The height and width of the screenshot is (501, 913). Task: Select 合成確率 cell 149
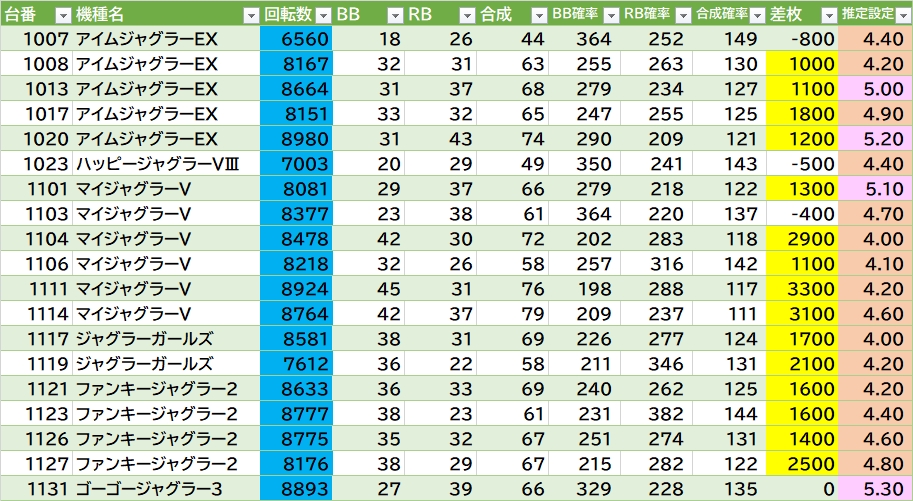coord(729,39)
